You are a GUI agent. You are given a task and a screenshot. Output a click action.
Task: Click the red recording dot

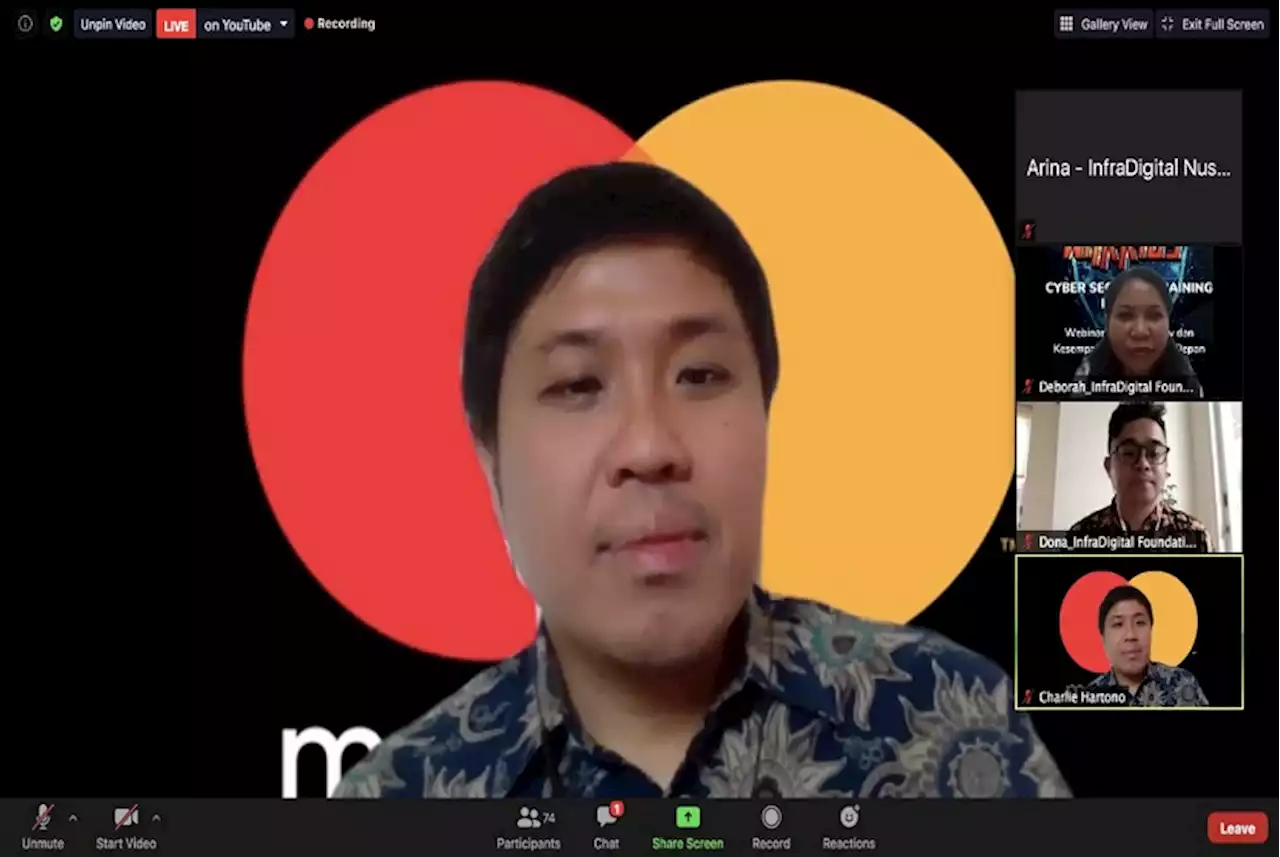[x=309, y=24]
